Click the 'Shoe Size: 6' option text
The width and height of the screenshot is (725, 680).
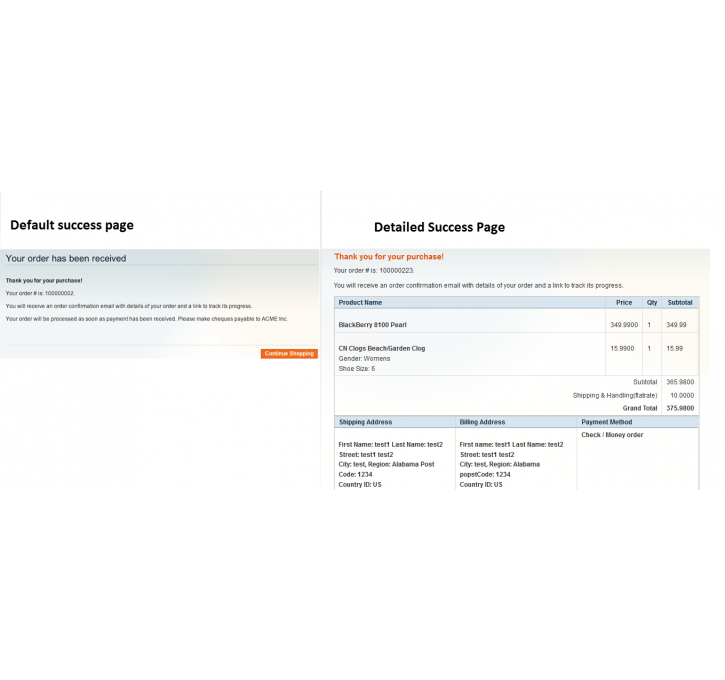click(357, 369)
